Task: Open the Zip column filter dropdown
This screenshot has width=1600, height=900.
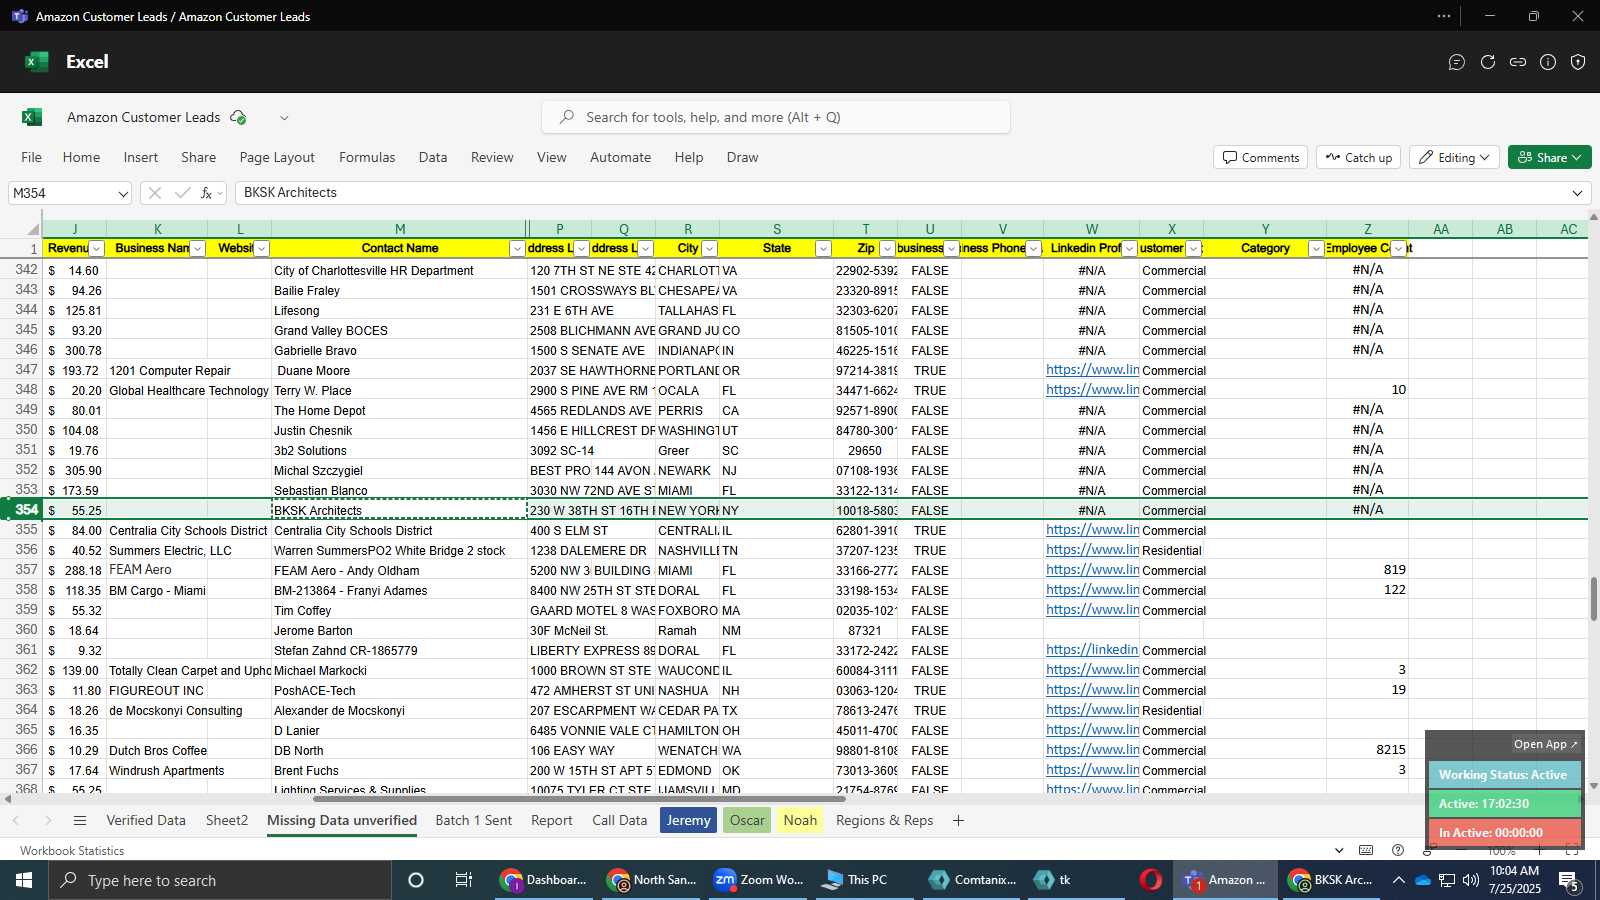Action: point(887,249)
